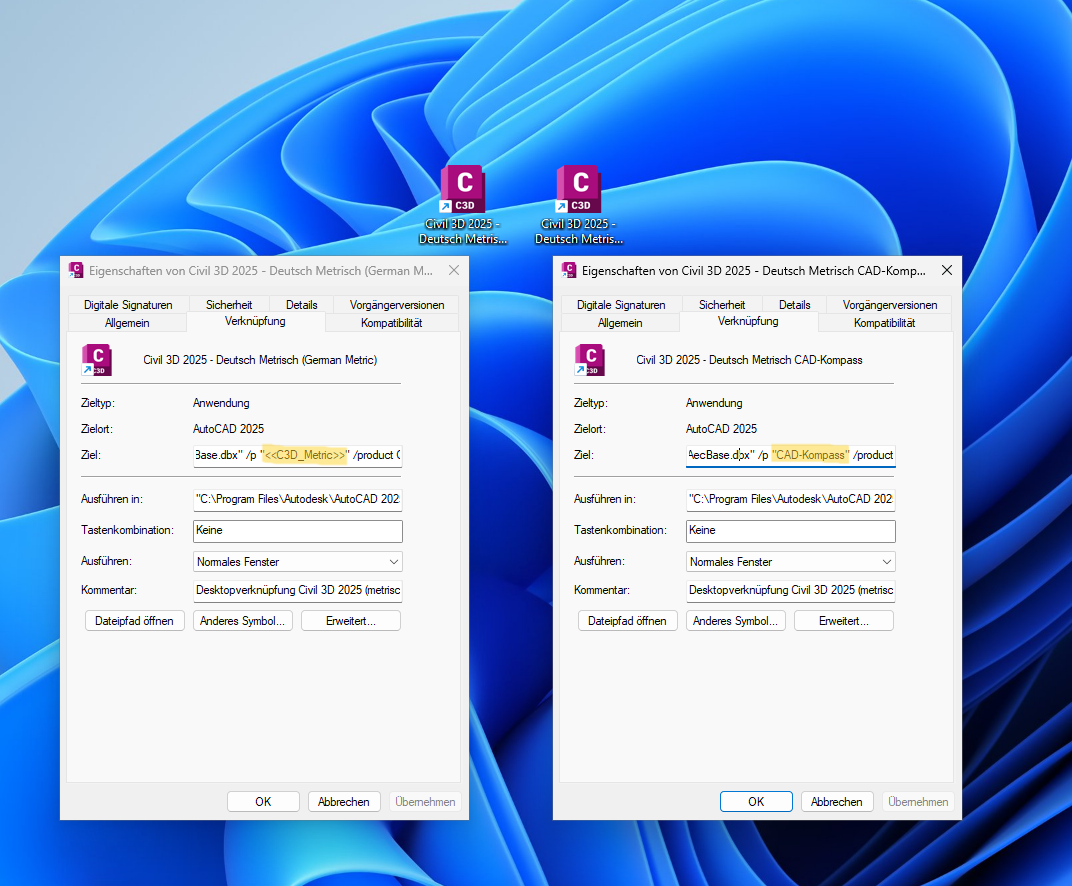The width and height of the screenshot is (1072, 886).
Task: Click the Kommentar field in the CAD-Kompass dialog
Action: (x=791, y=590)
